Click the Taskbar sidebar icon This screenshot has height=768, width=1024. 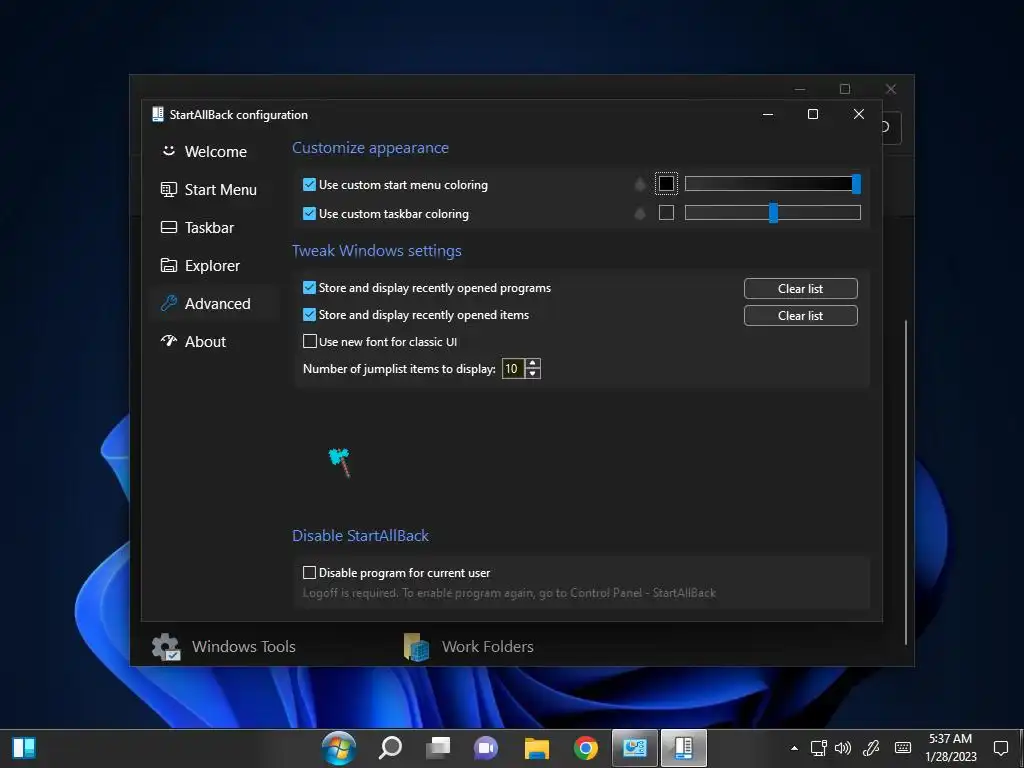[168, 227]
